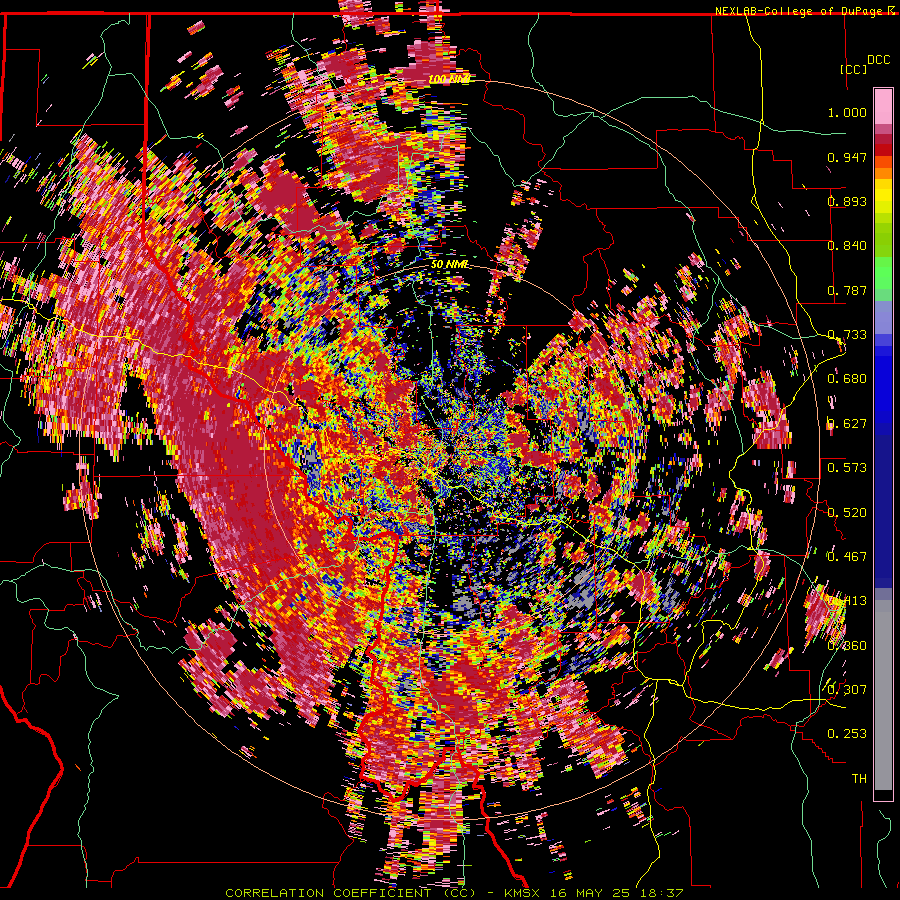Select the 0.253 scale value
Image resolution: width=900 pixels, height=900 pixels.
tap(847, 734)
